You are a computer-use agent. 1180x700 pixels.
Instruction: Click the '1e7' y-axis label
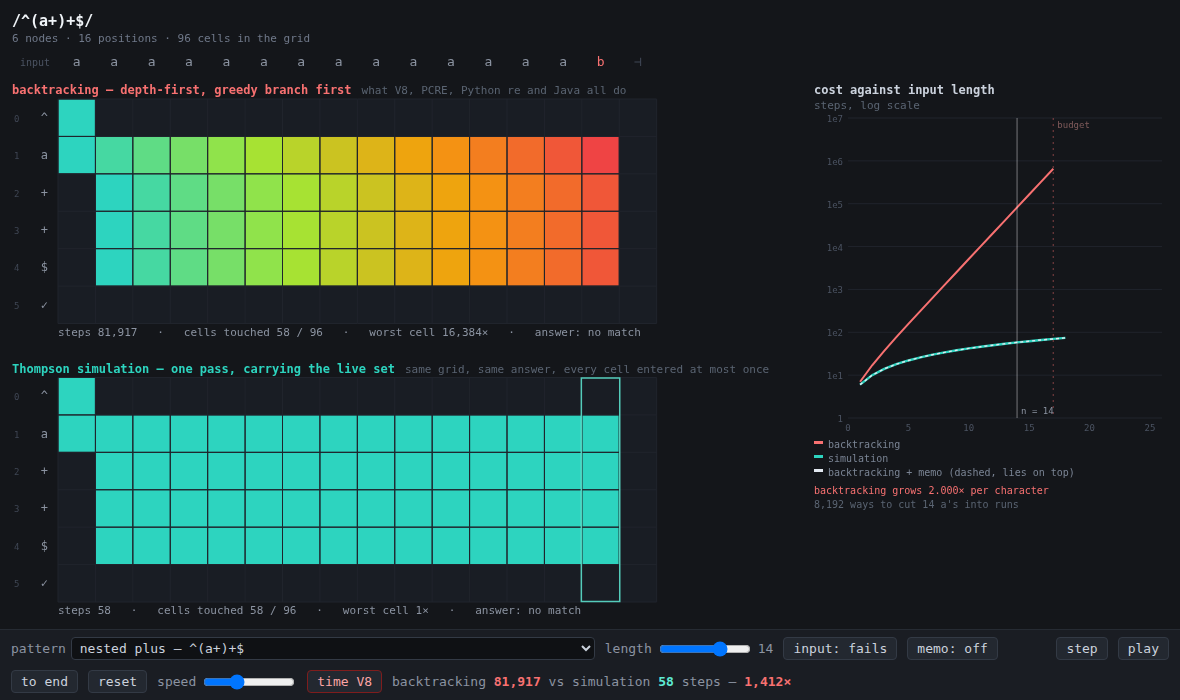coord(835,119)
